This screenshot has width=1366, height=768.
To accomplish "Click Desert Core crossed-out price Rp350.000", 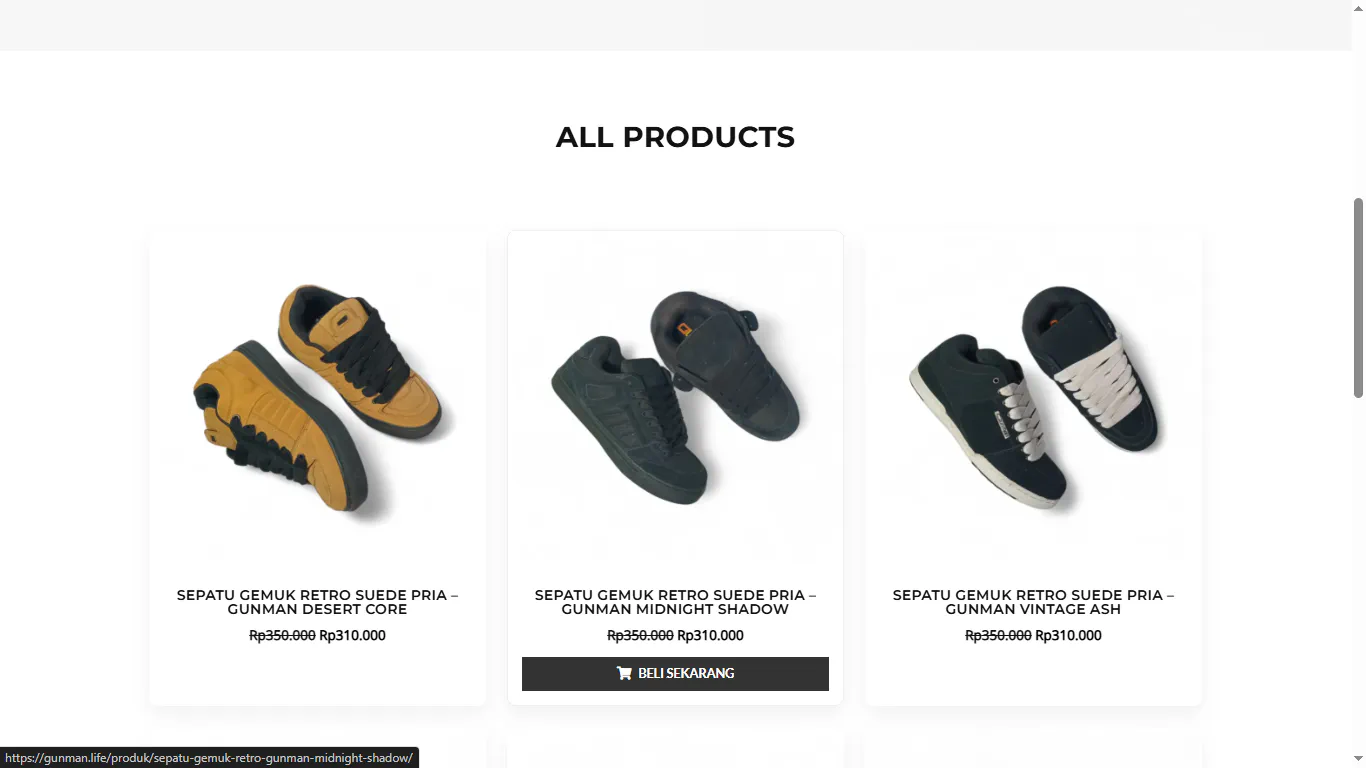I will click(282, 636).
